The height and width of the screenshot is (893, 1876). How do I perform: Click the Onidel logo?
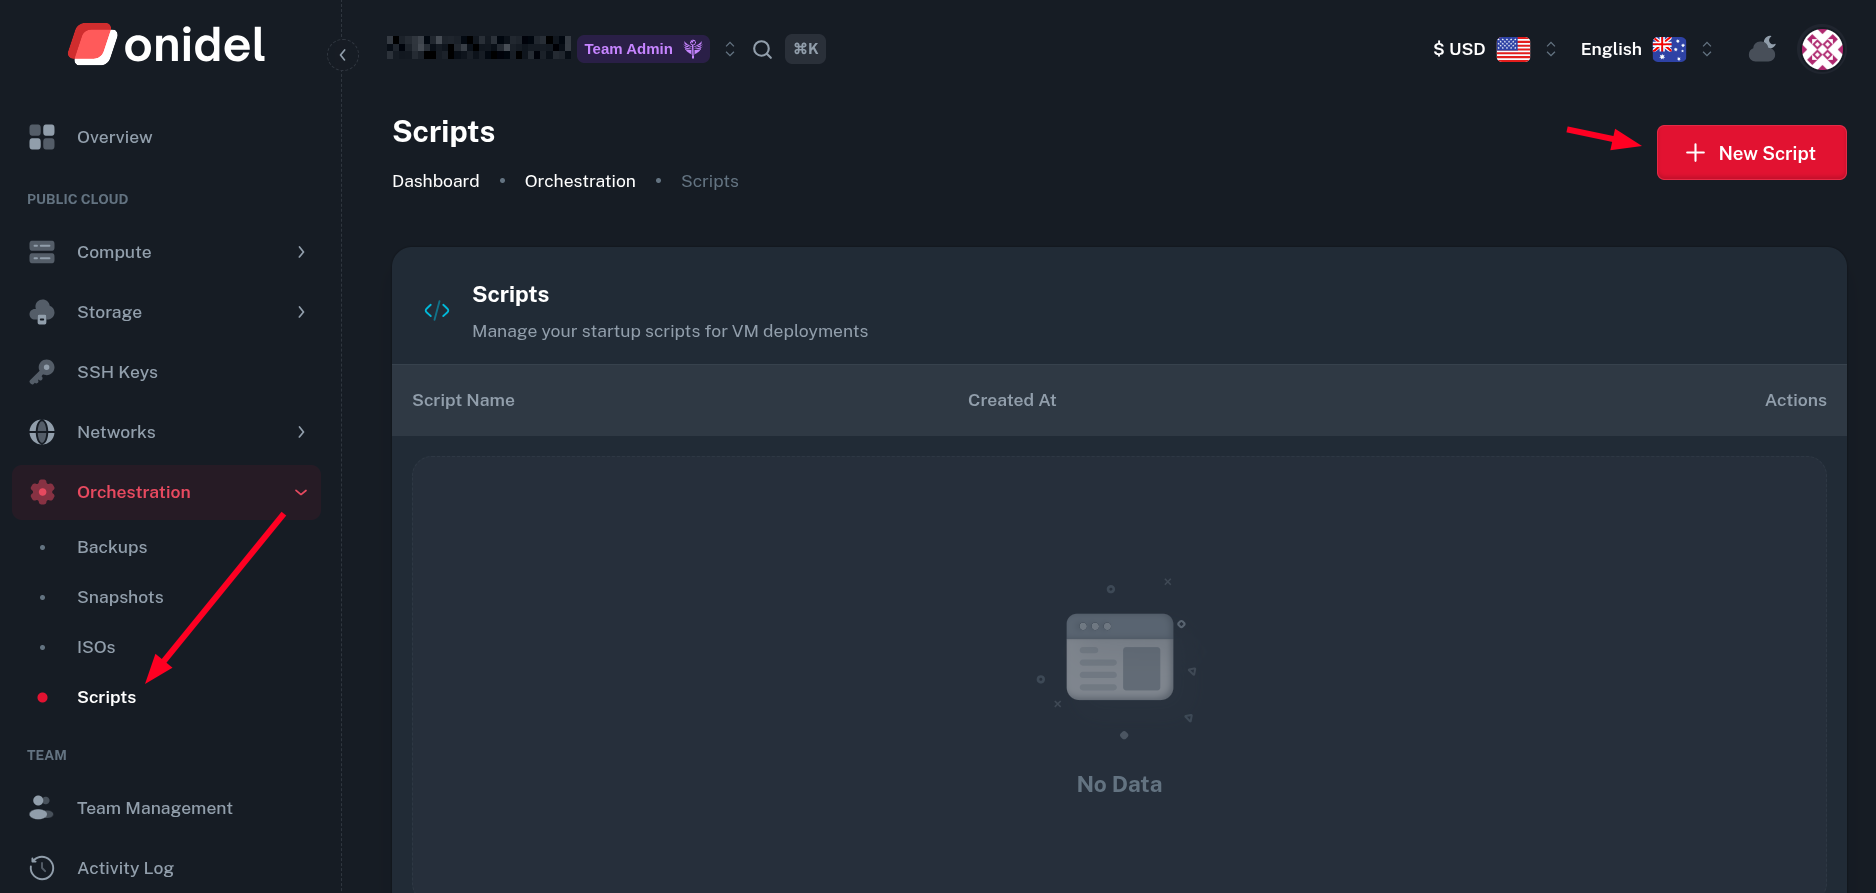pos(167,45)
